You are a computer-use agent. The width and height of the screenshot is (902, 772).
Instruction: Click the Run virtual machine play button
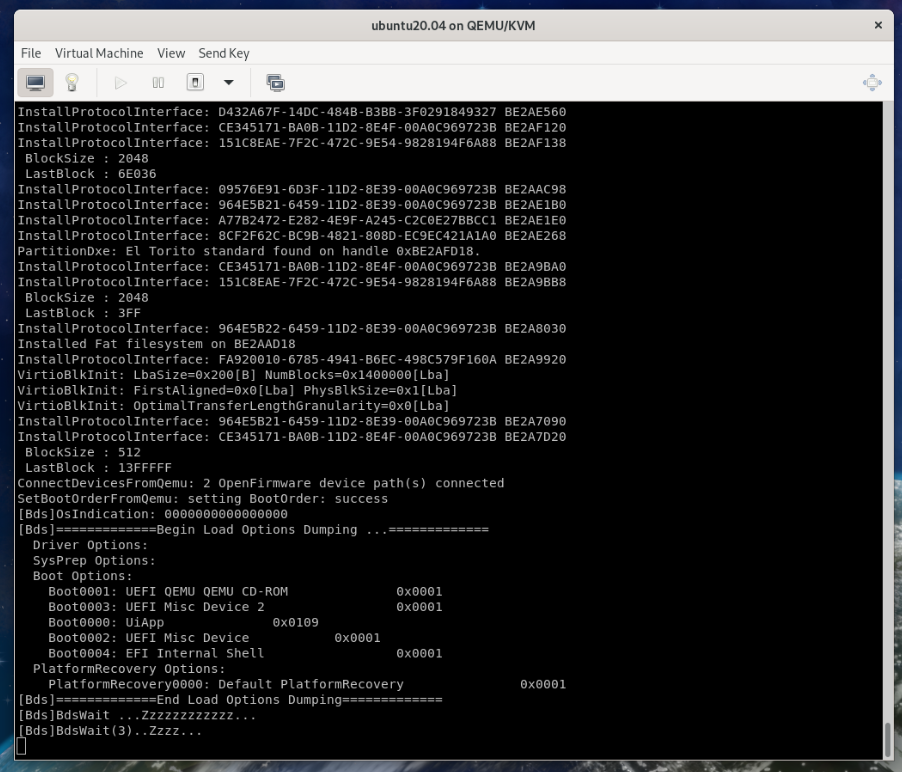pos(120,83)
